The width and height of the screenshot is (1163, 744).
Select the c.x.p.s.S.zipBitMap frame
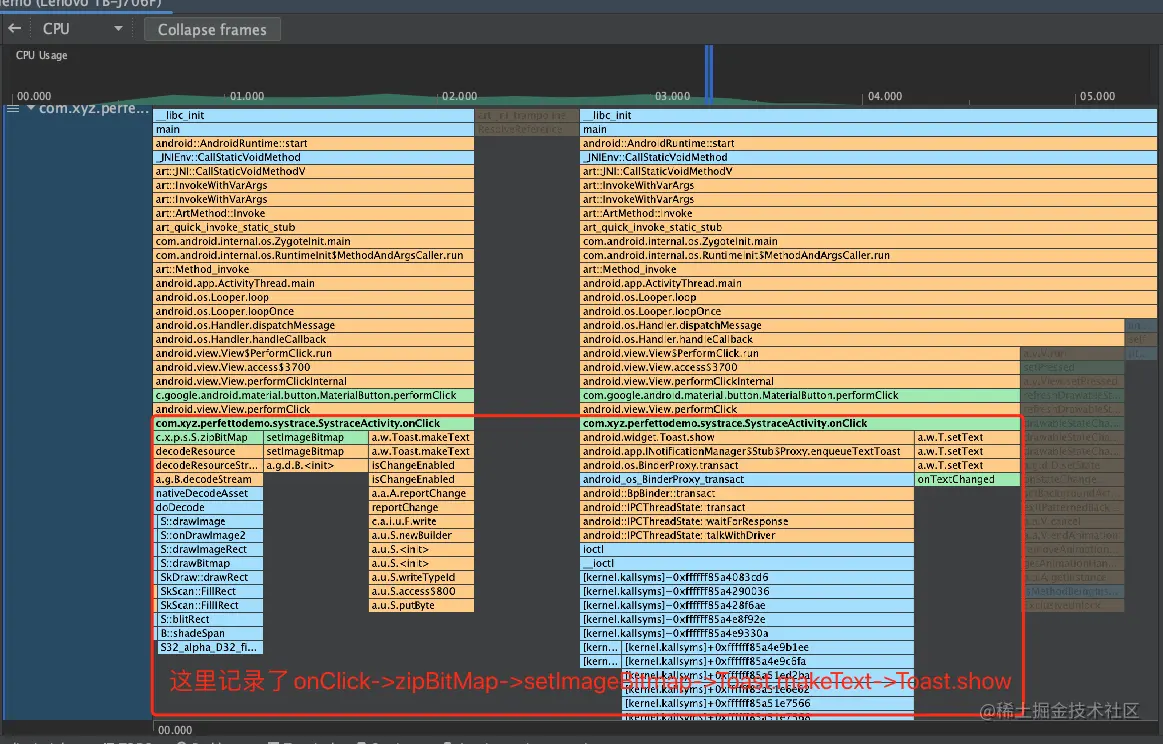point(208,438)
